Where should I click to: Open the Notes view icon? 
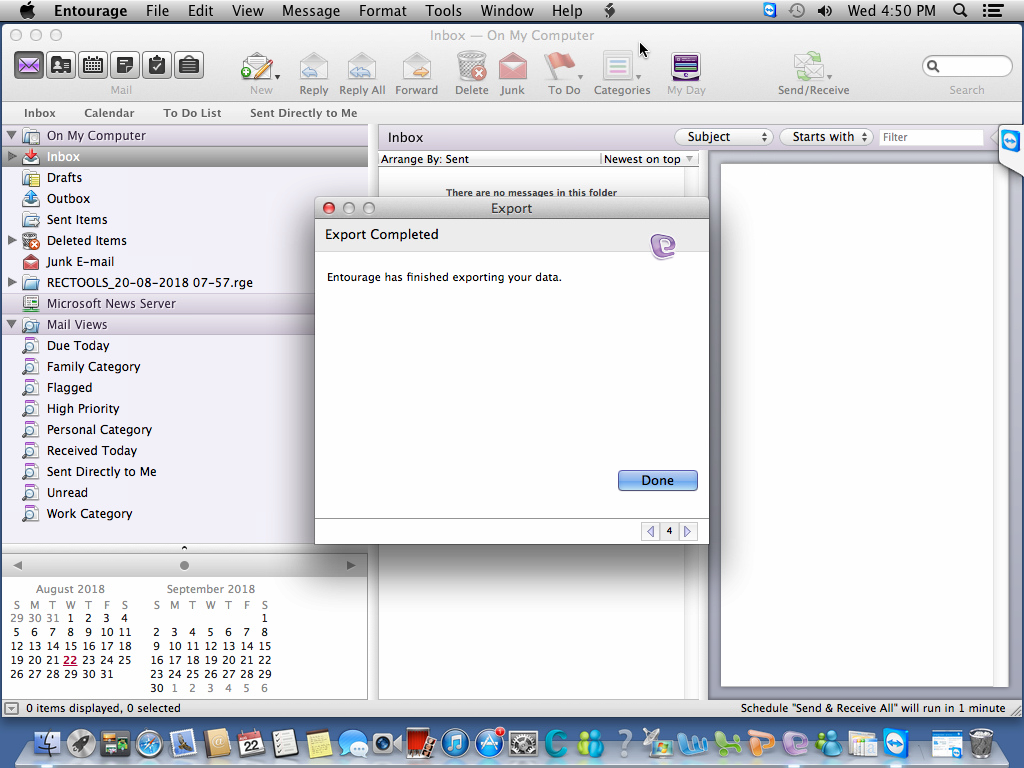click(125, 65)
